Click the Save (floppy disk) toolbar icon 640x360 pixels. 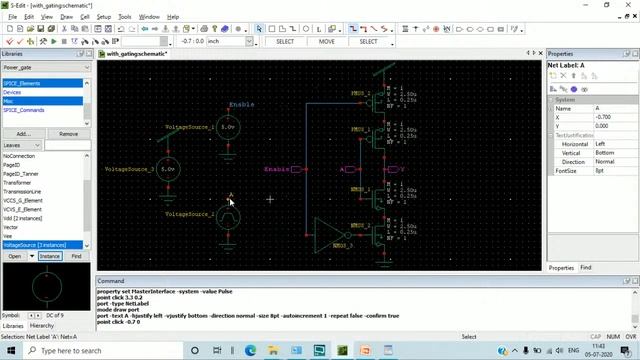(40, 29)
